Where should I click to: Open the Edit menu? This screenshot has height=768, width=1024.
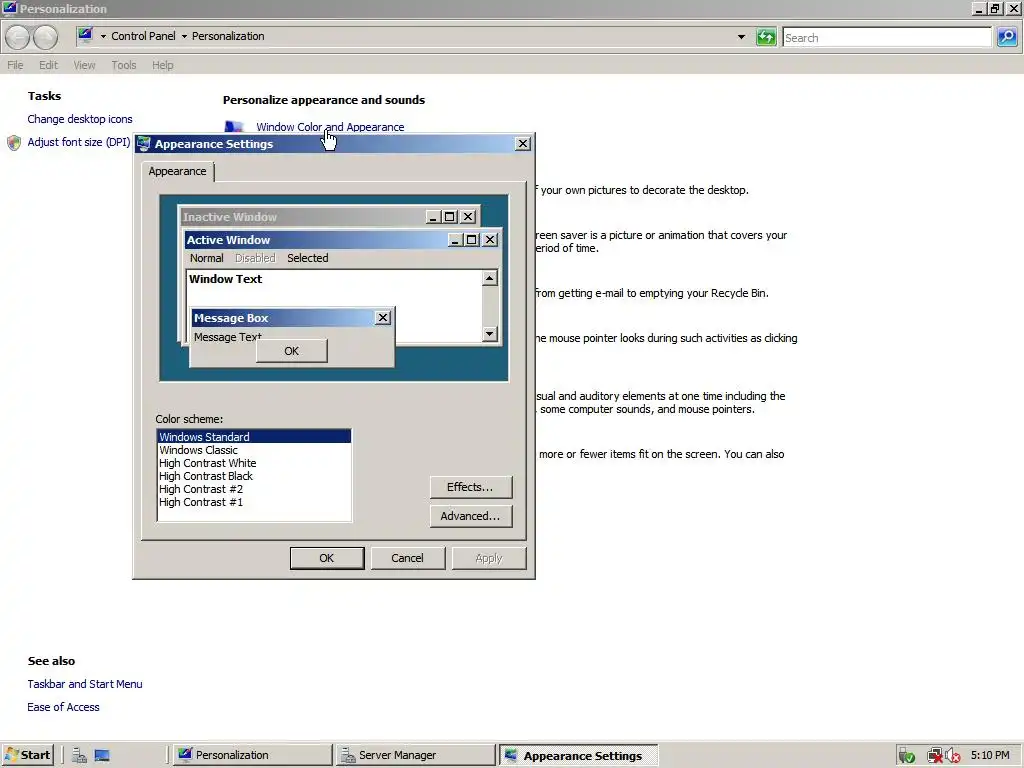(x=48, y=65)
